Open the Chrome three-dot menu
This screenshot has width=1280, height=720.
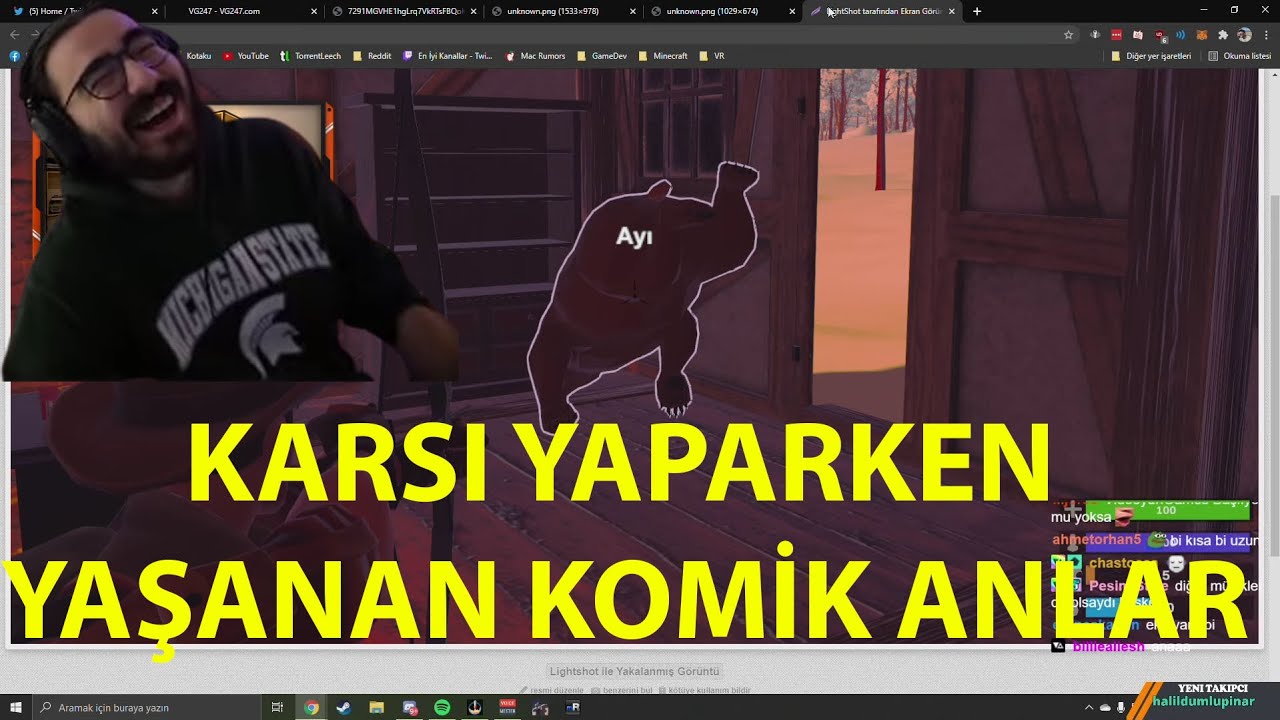(1266, 34)
